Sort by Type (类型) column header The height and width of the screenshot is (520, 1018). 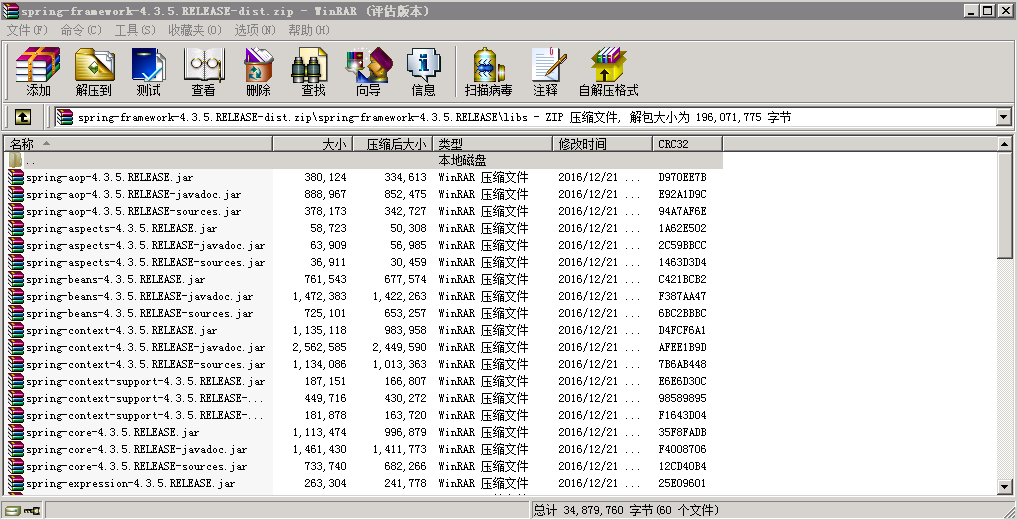tap(493, 144)
